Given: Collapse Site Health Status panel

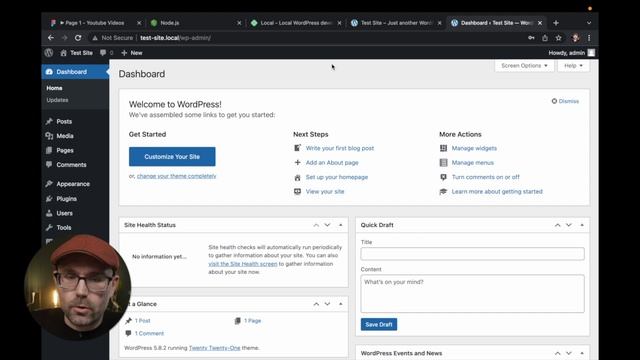Looking at the screenshot, I should coord(340,225).
